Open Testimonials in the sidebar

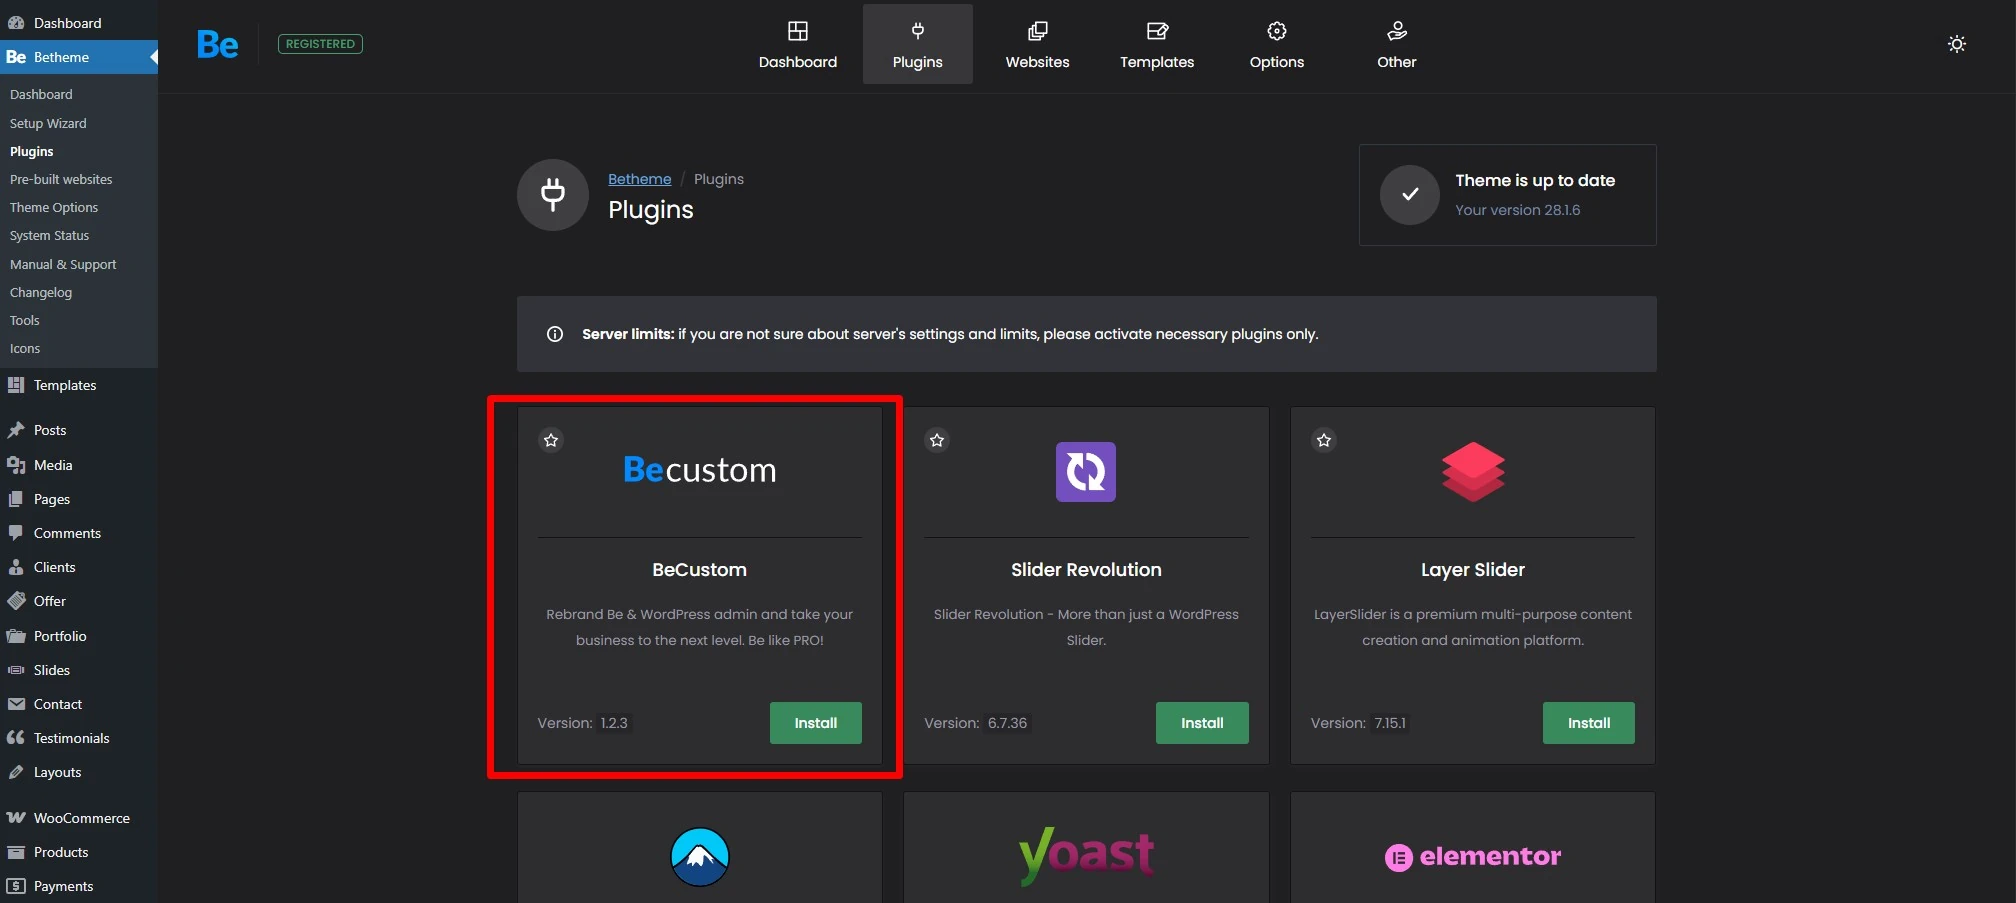(x=79, y=738)
